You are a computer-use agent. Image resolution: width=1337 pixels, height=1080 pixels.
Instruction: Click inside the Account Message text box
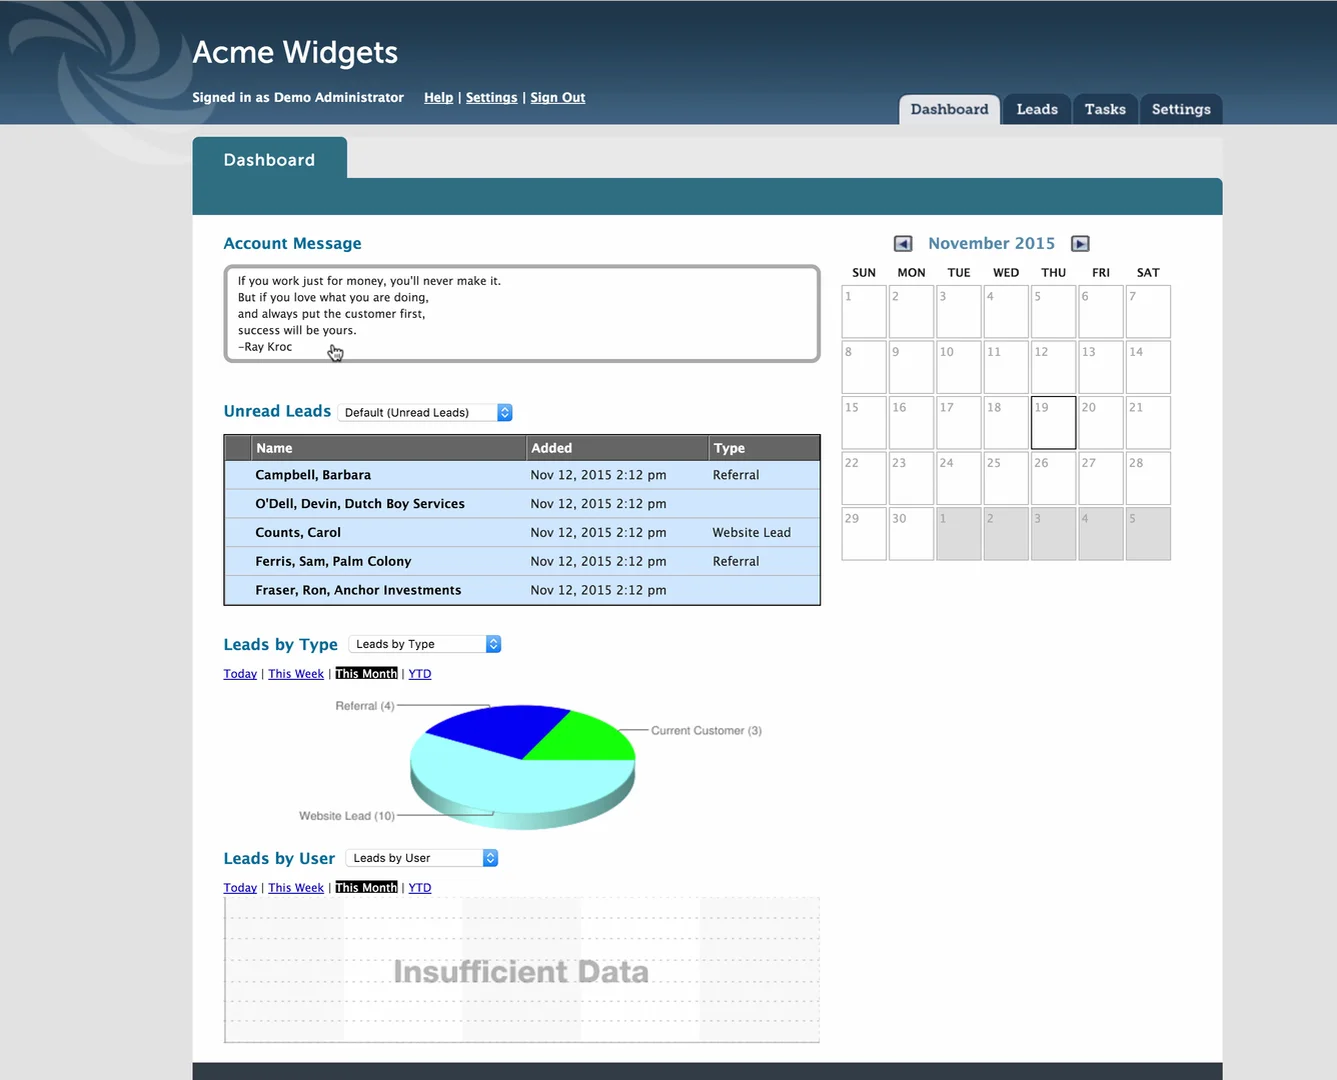(x=522, y=314)
